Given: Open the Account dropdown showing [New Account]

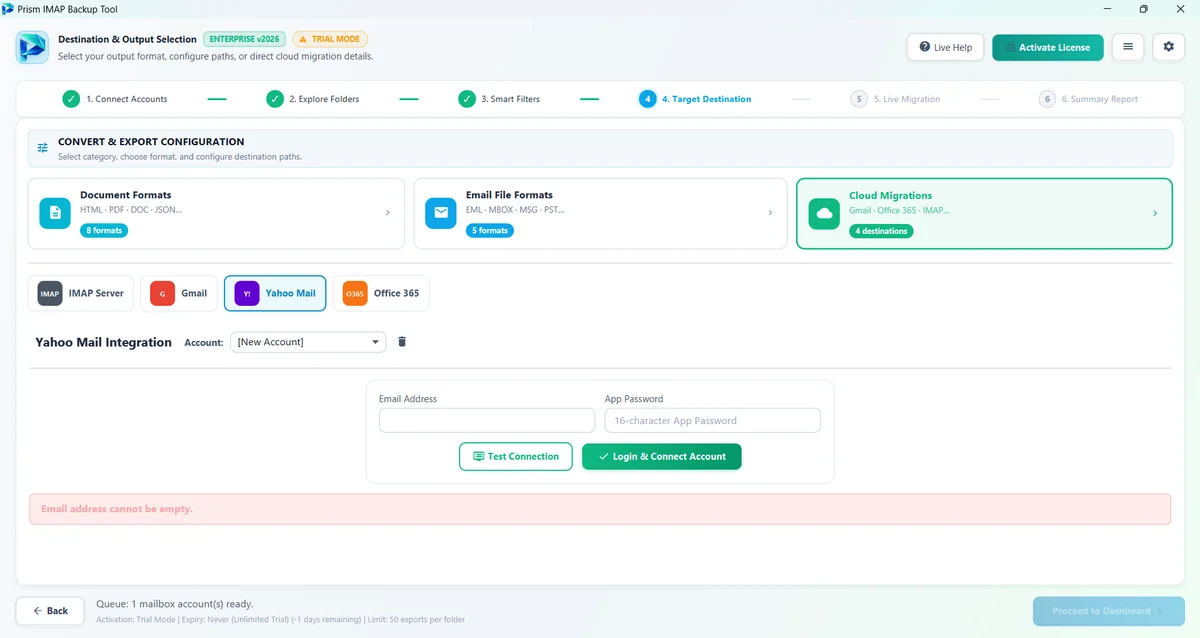Looking at the screenshot, I should point(308,342).
